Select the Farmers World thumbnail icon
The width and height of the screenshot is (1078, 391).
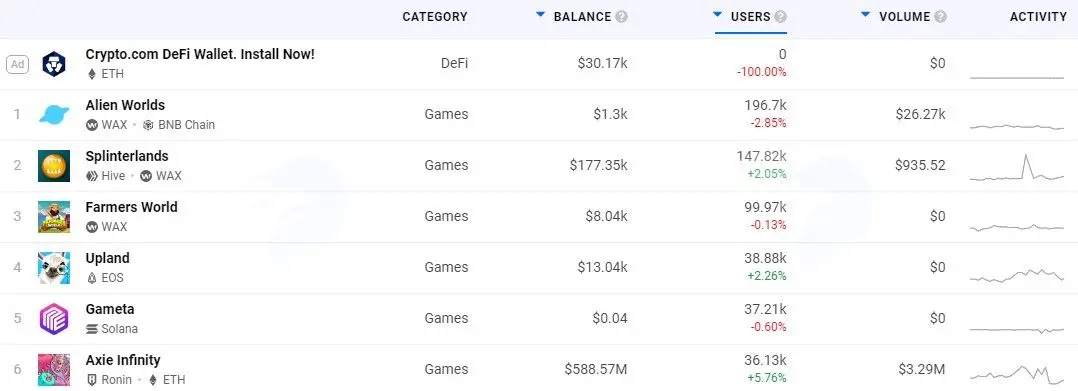click(x=54, y=216)
